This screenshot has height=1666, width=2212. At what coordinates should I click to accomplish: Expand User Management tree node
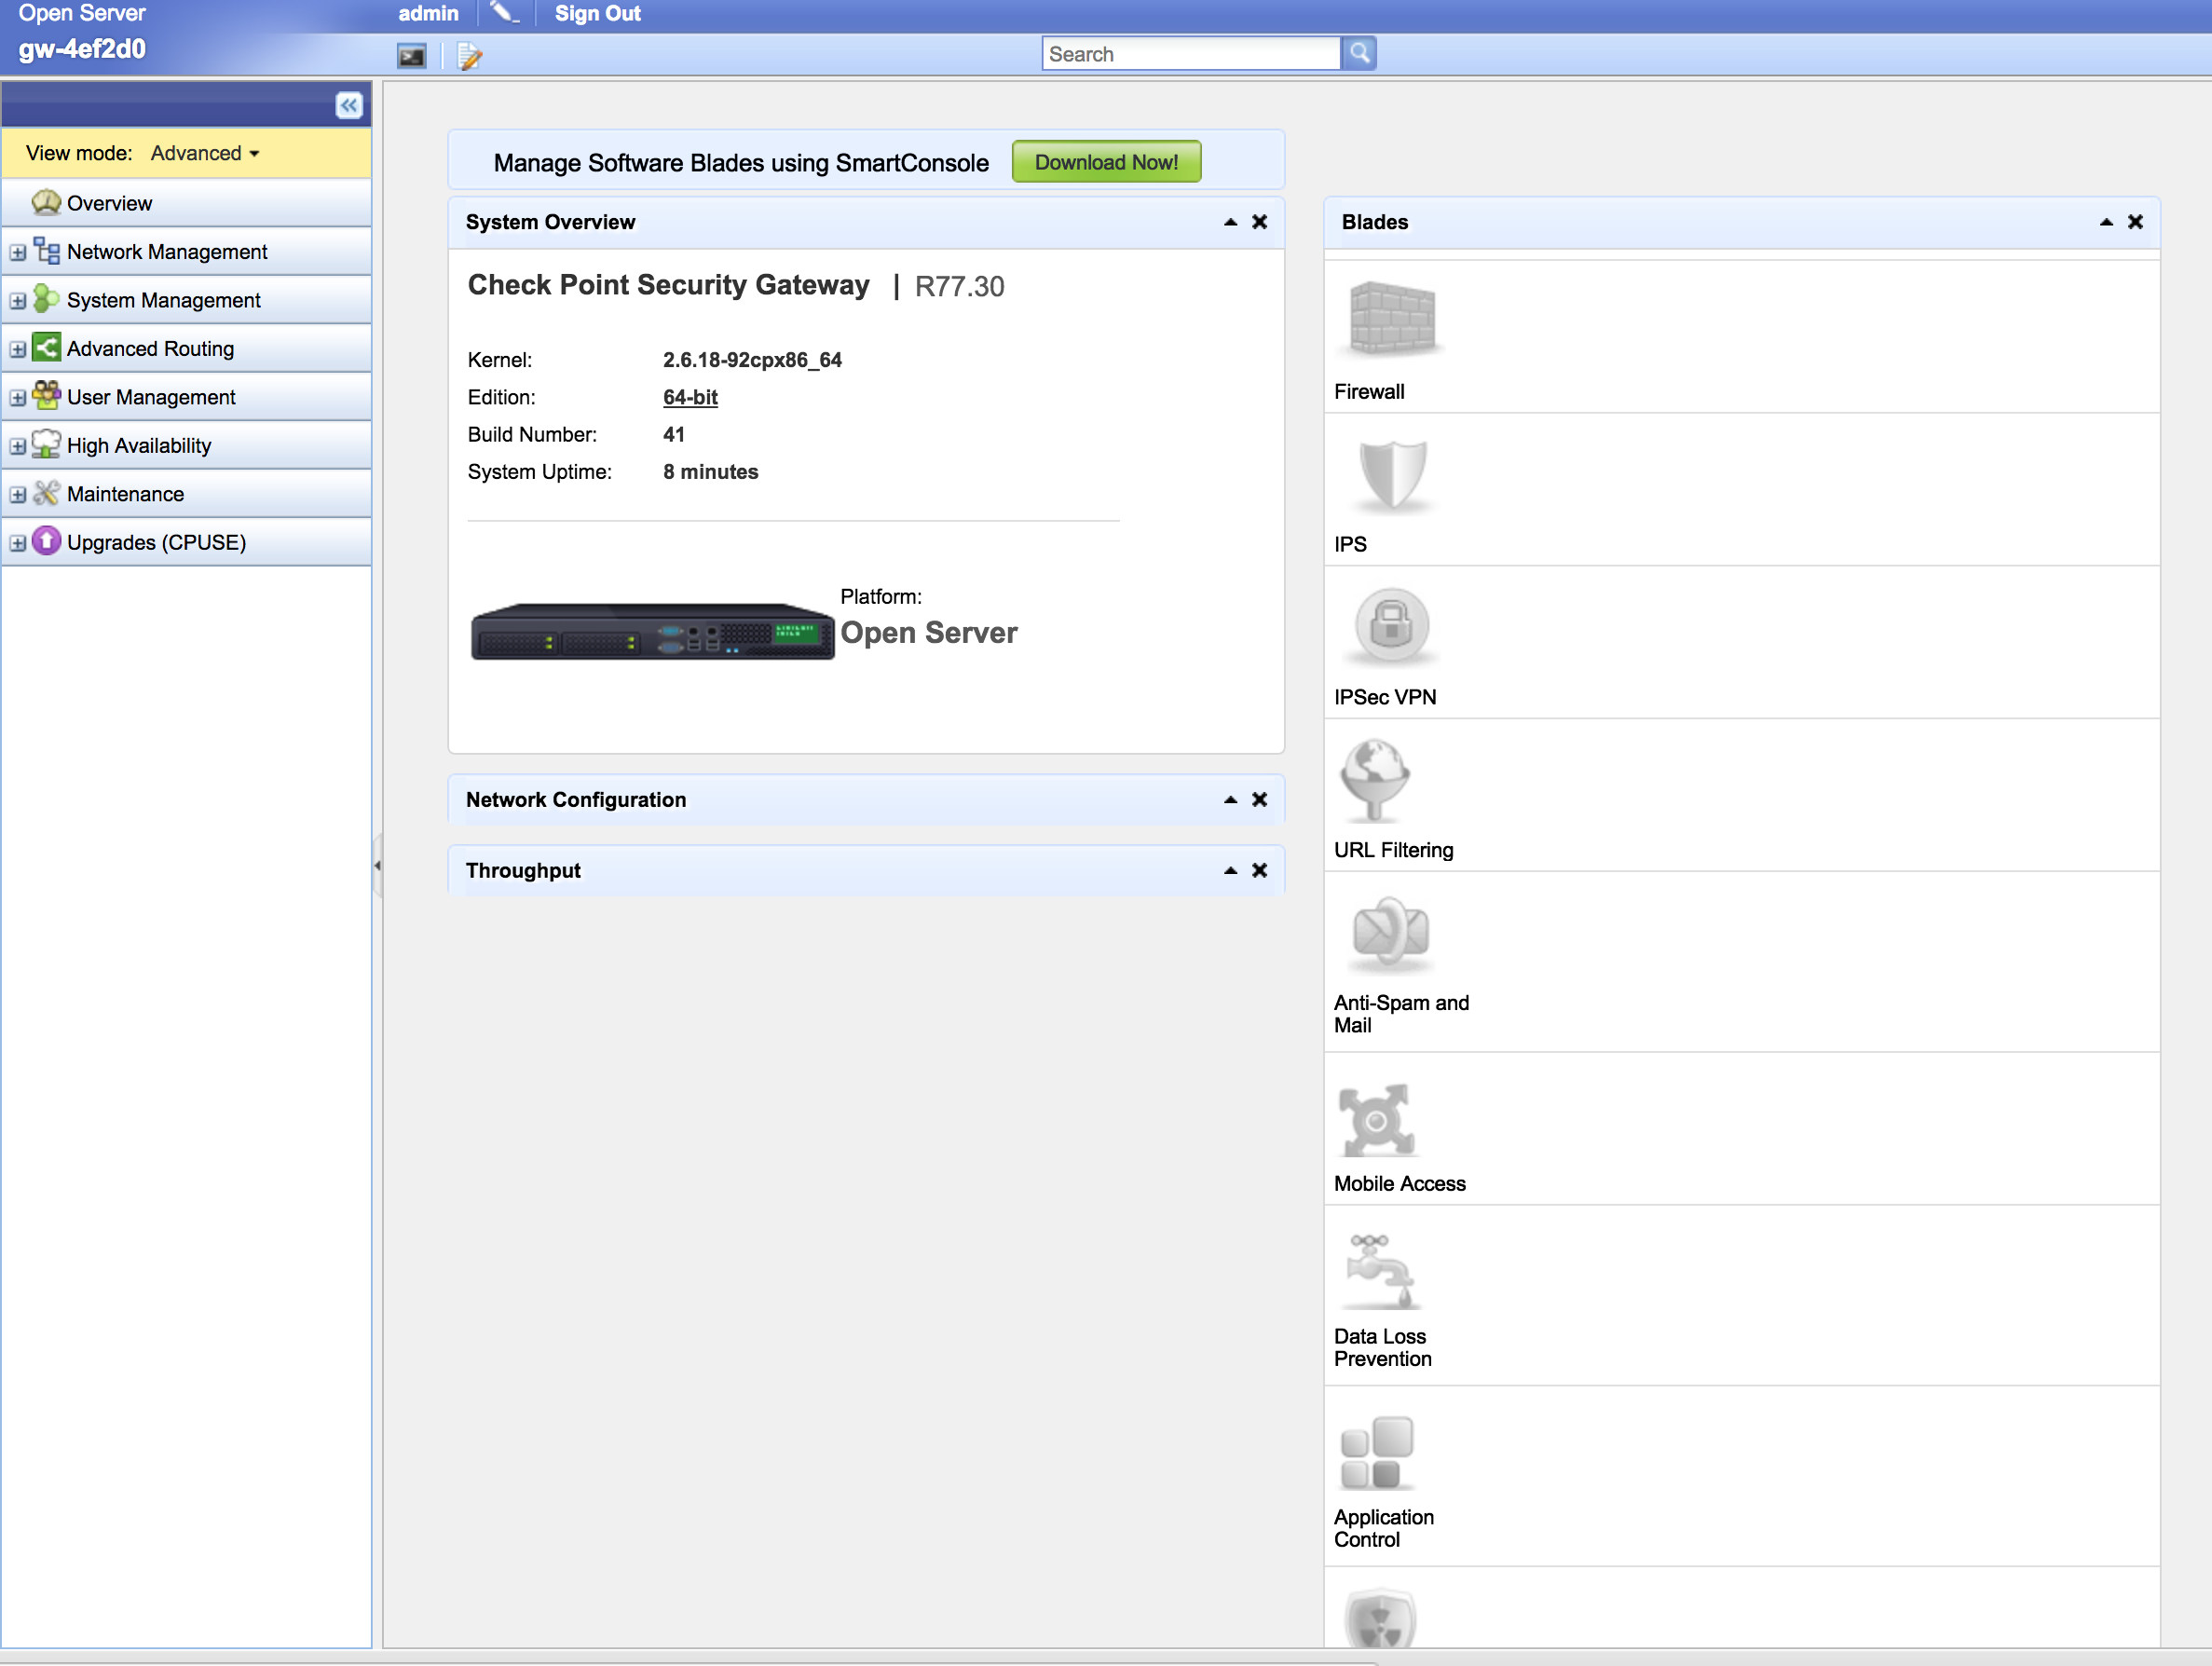pos(17,398)
